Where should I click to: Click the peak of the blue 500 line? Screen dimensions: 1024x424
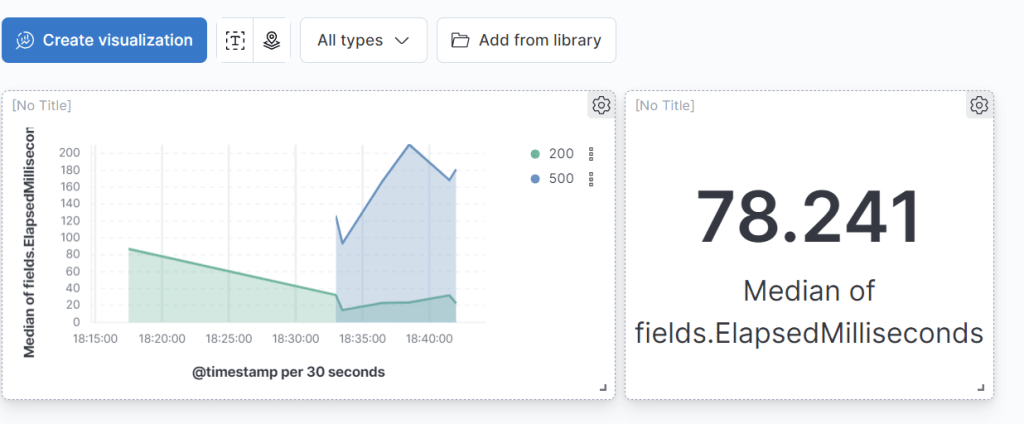click(x=409, y=145)
